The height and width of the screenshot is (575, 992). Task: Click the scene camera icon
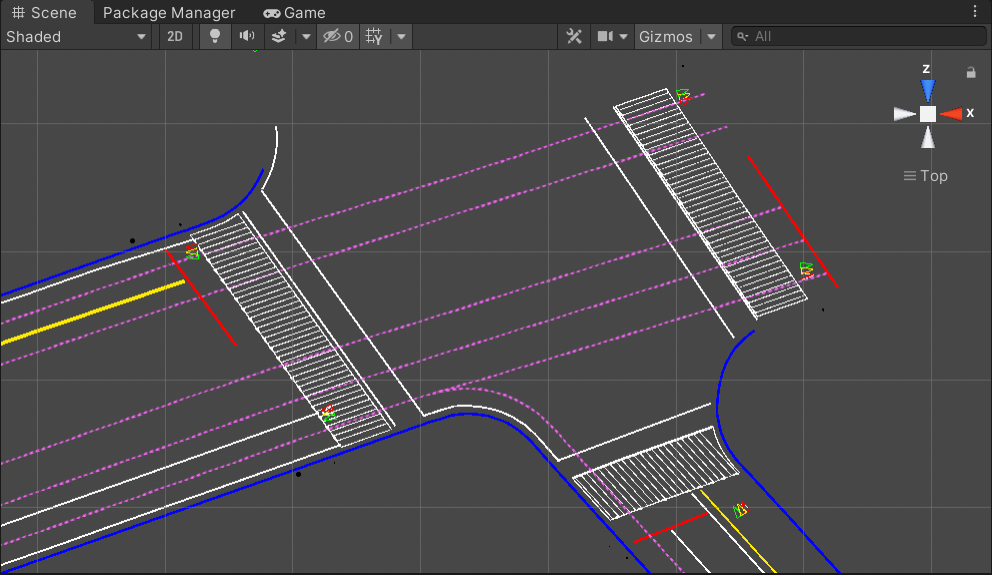point(605,37)
